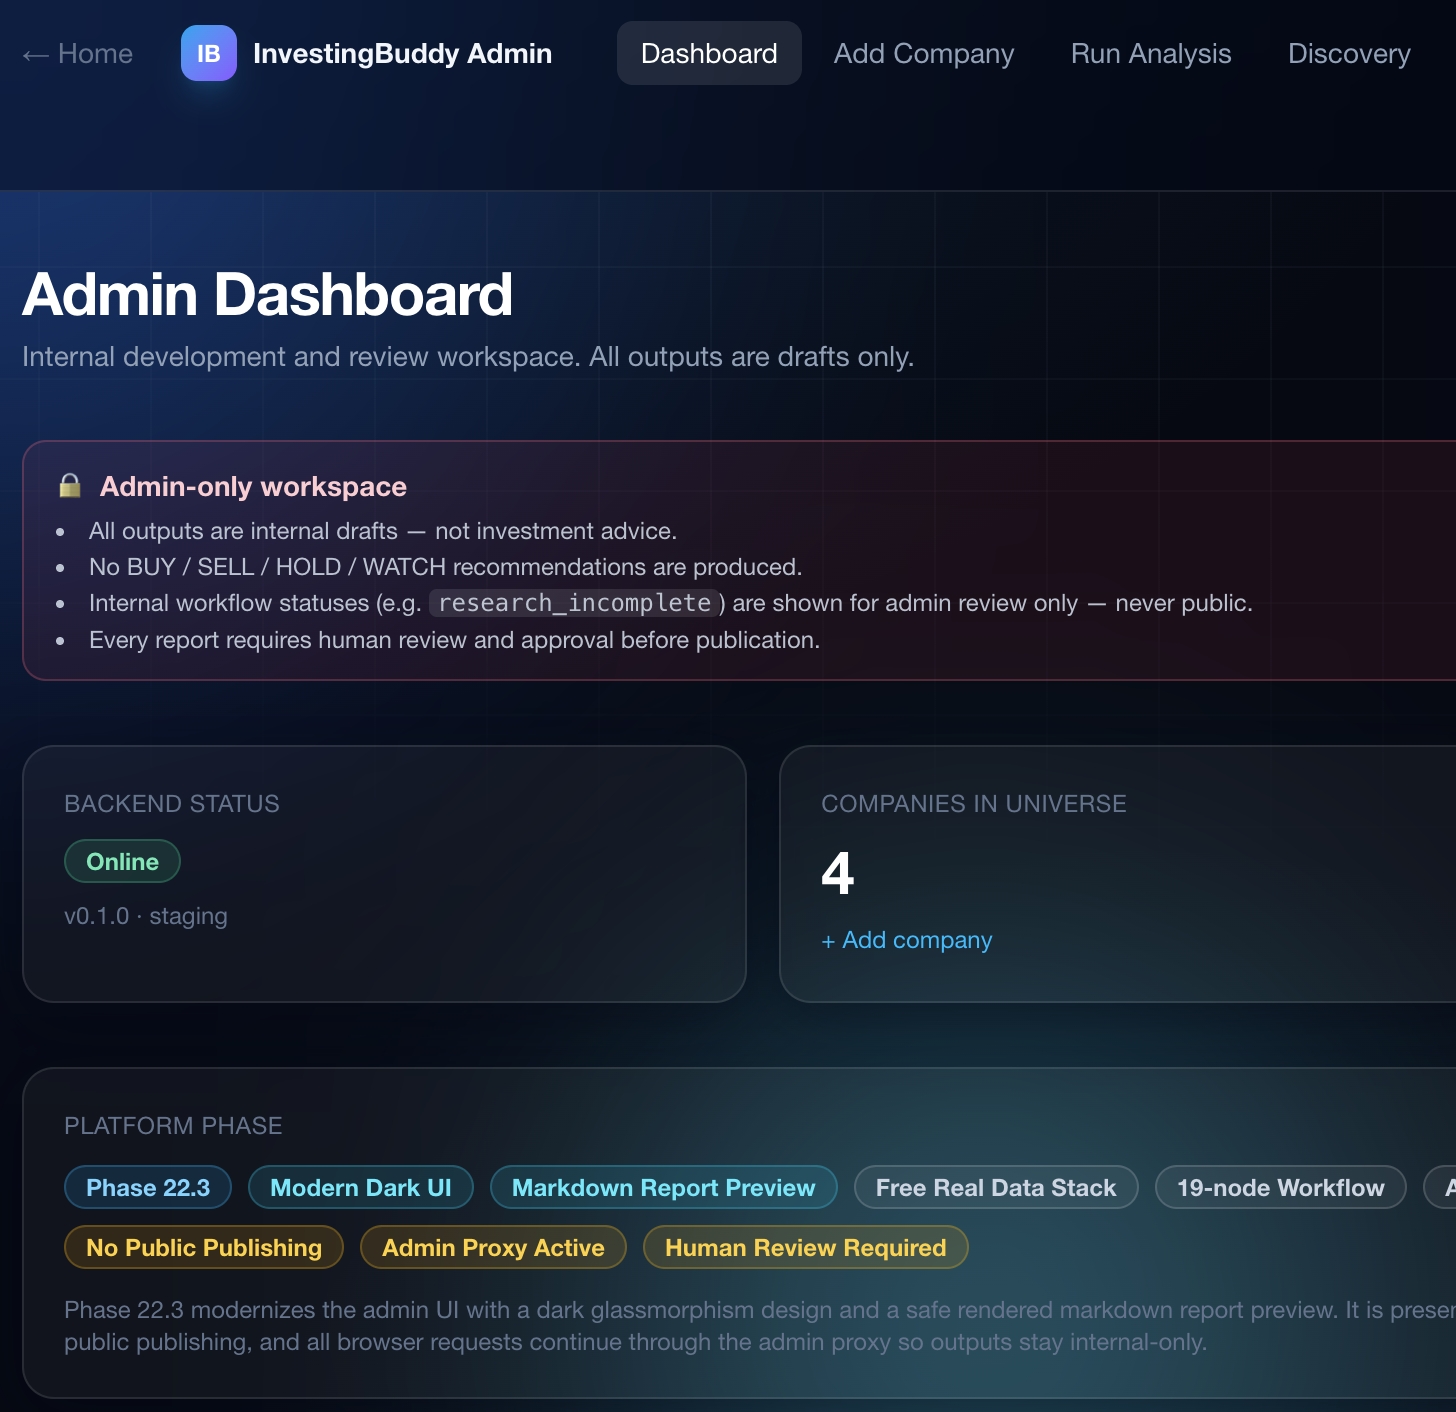Click the No Public Publishing badge

tap(204, 1247)
